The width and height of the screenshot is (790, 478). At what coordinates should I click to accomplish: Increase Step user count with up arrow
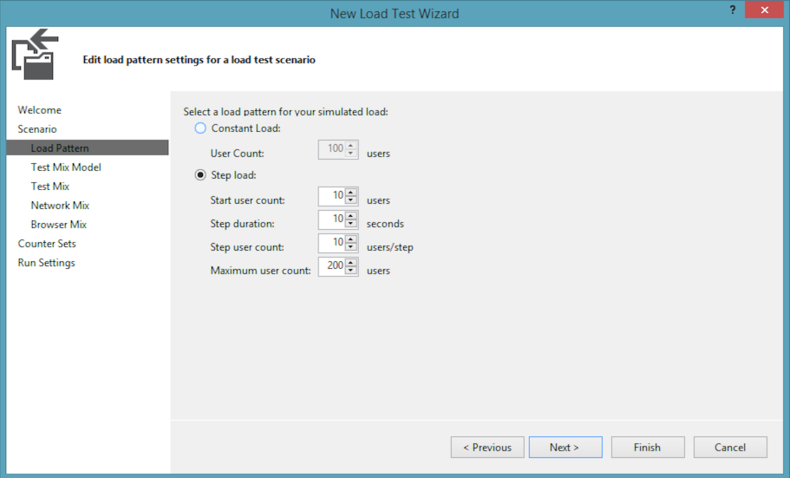[x=351, y=238]
